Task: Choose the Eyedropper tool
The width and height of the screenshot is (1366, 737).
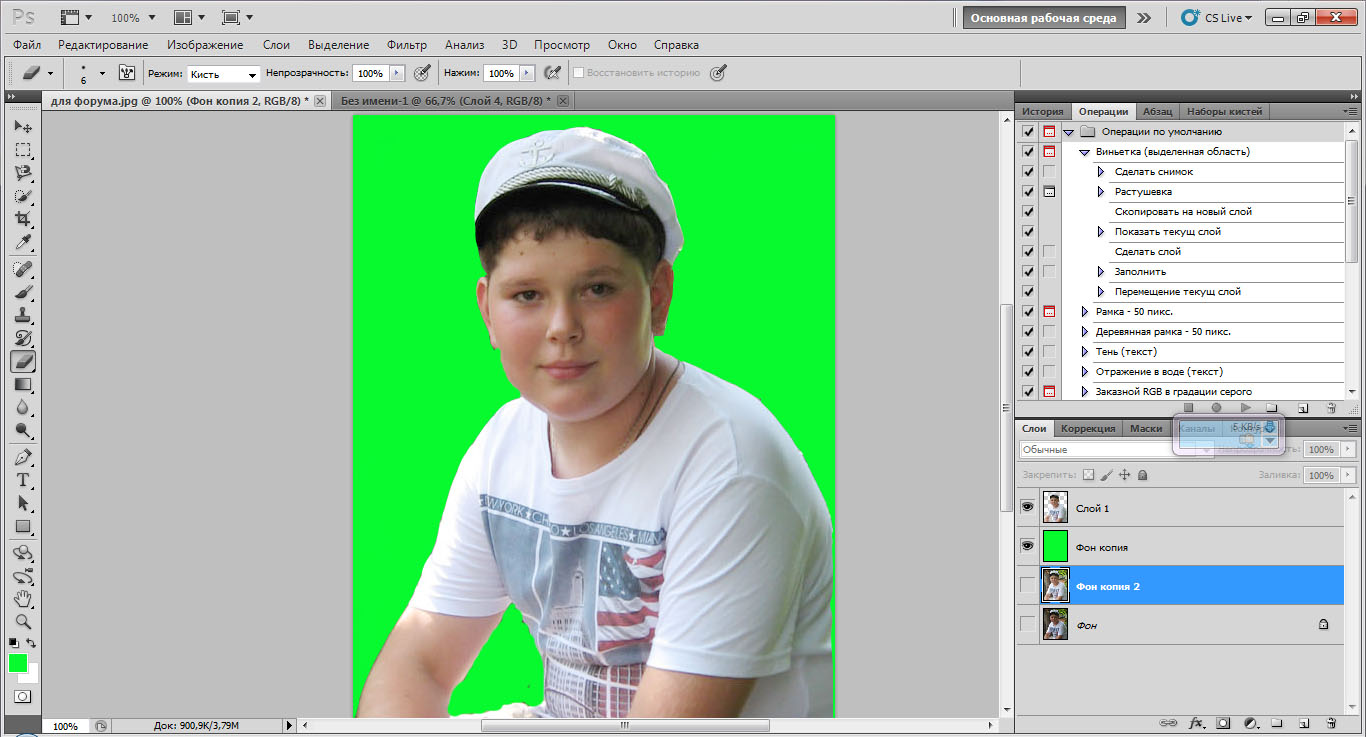Action: click(23, 243)
